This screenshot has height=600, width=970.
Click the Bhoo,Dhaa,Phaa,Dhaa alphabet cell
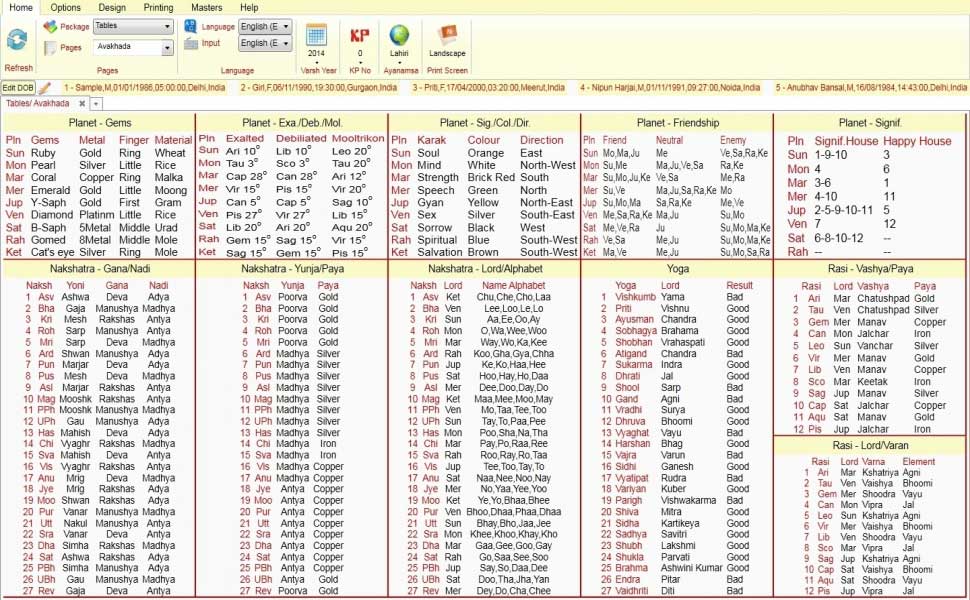[513, 512]
